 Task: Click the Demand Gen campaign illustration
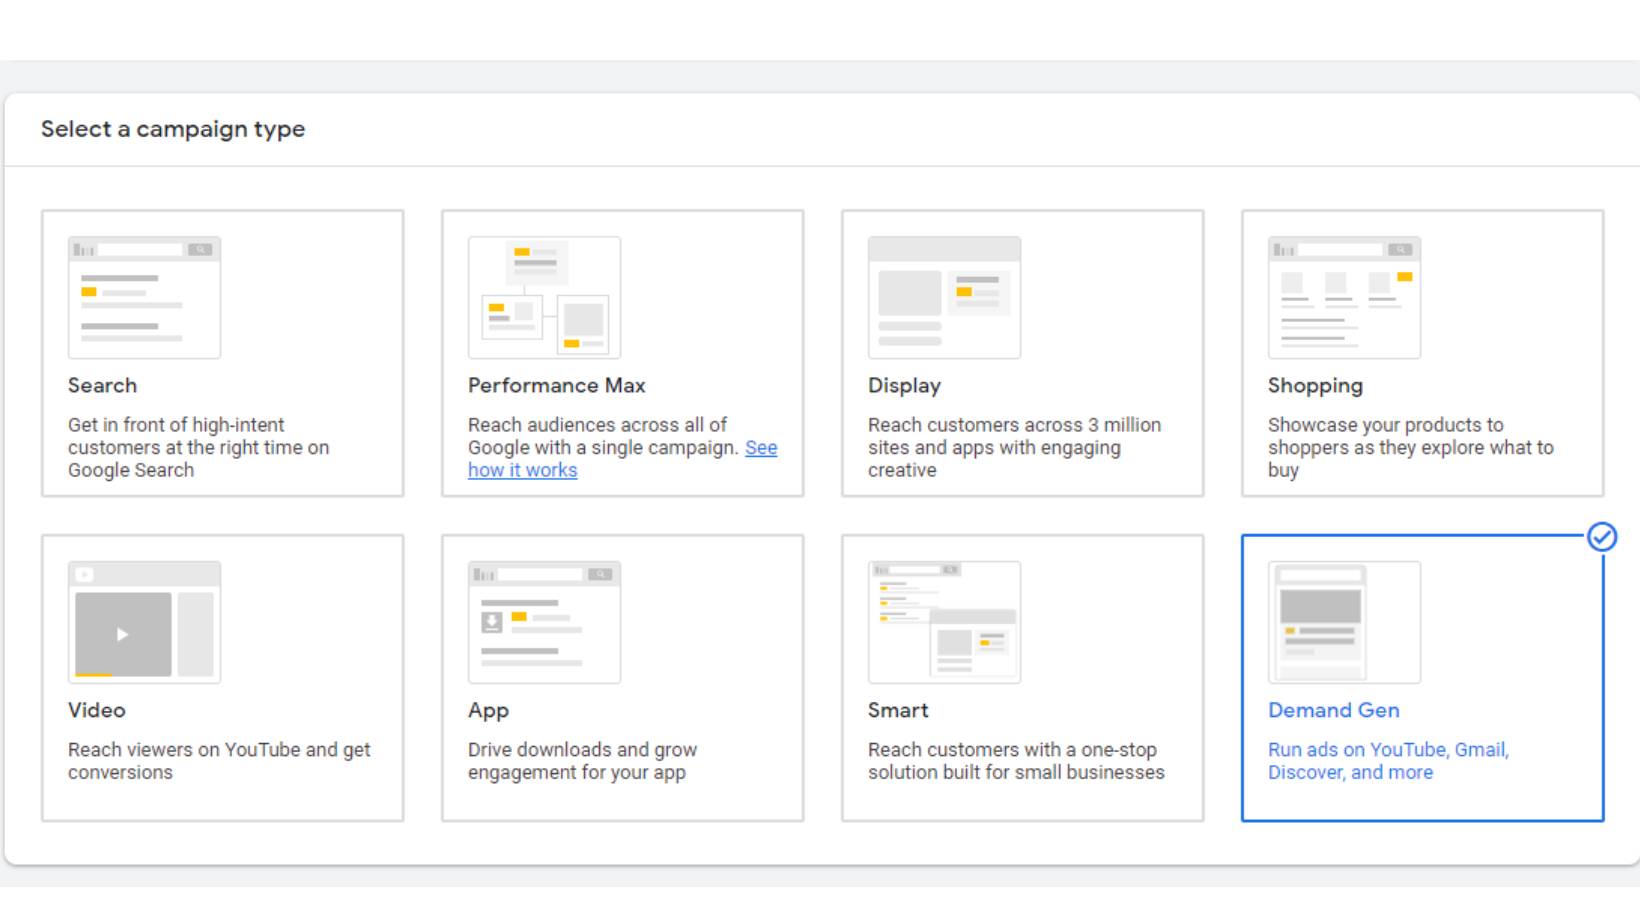[x=1344, y=622]
